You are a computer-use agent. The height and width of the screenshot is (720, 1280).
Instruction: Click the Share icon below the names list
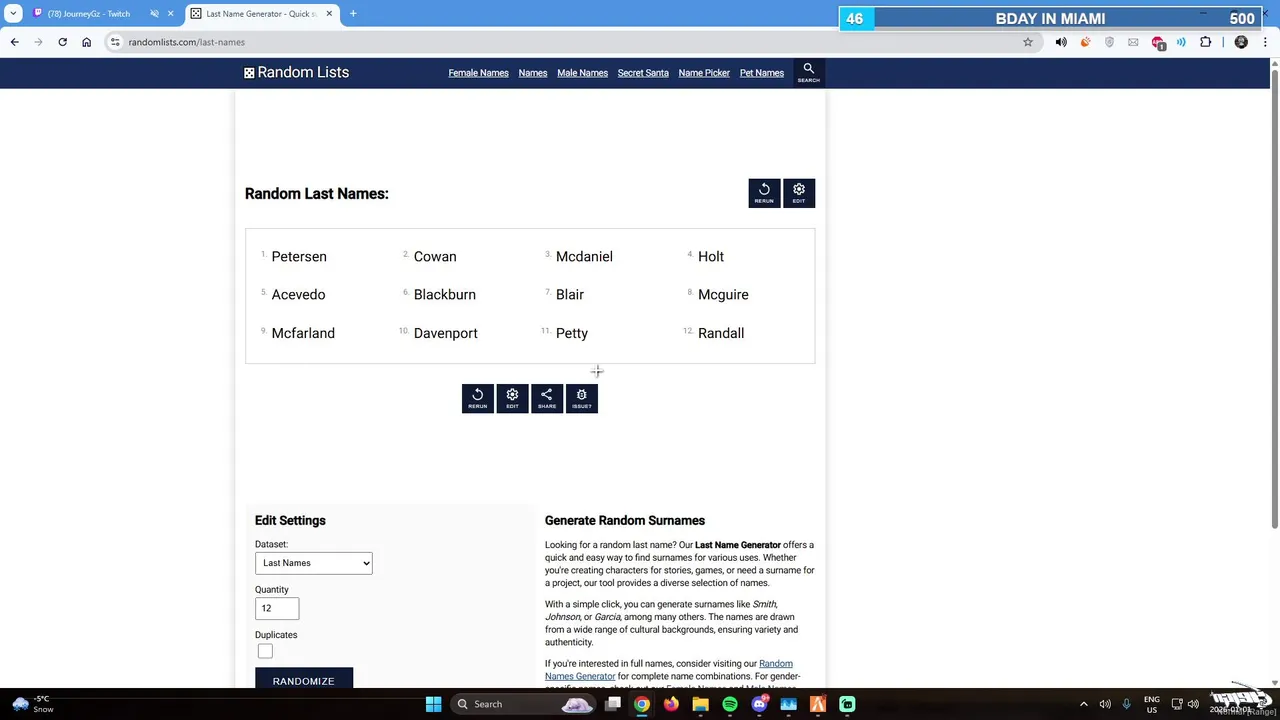point(547,398)
